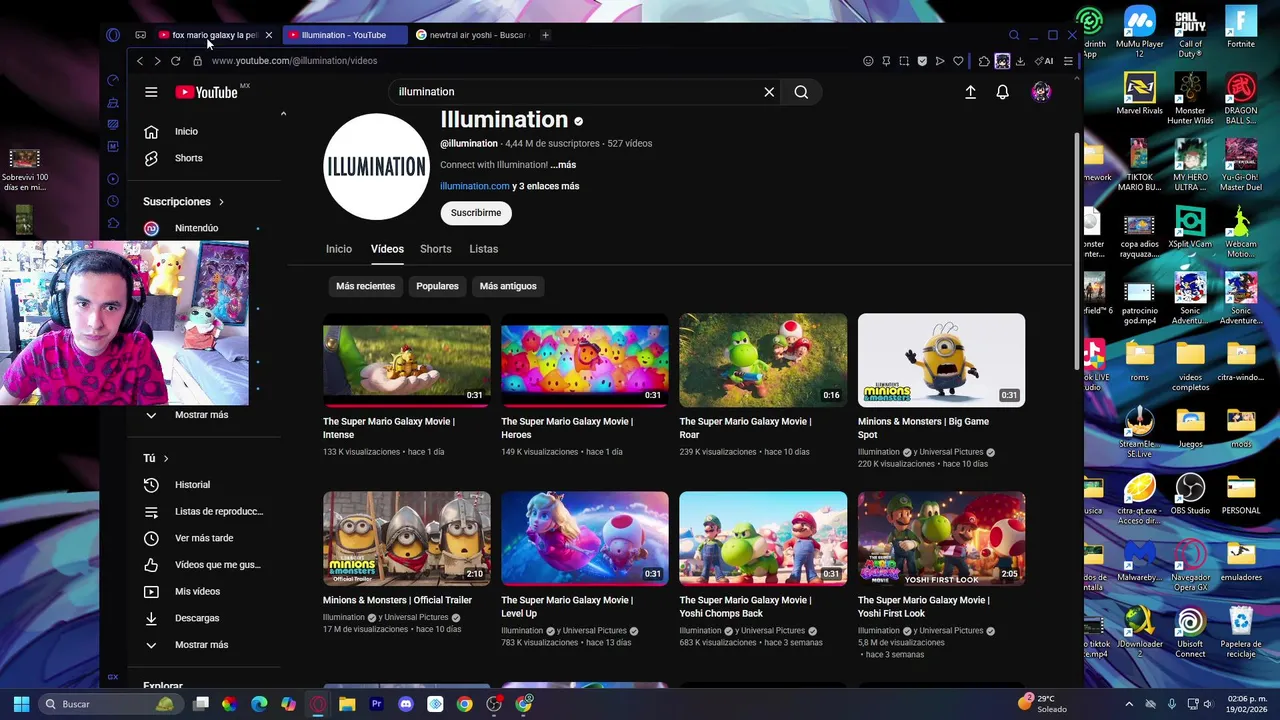Viewport: 1280px width, 720px height.
Task: Open the browser extensions cube icon
Action: click(x=984, y=61)
